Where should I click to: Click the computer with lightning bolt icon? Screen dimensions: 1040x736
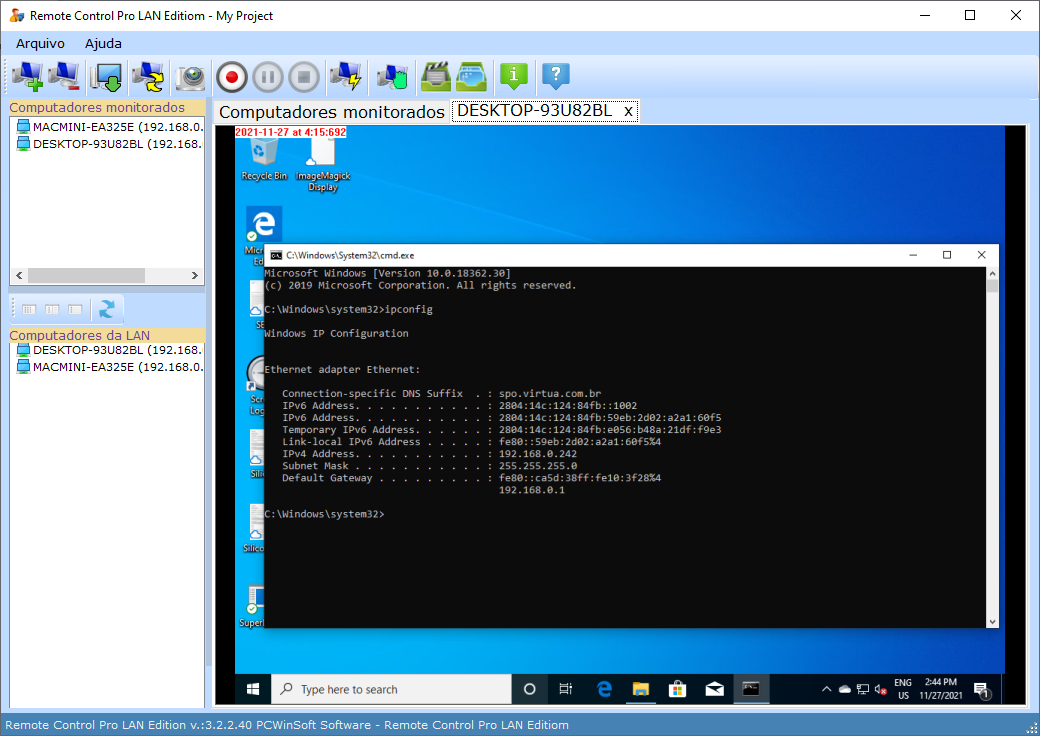tap(345, 76)
